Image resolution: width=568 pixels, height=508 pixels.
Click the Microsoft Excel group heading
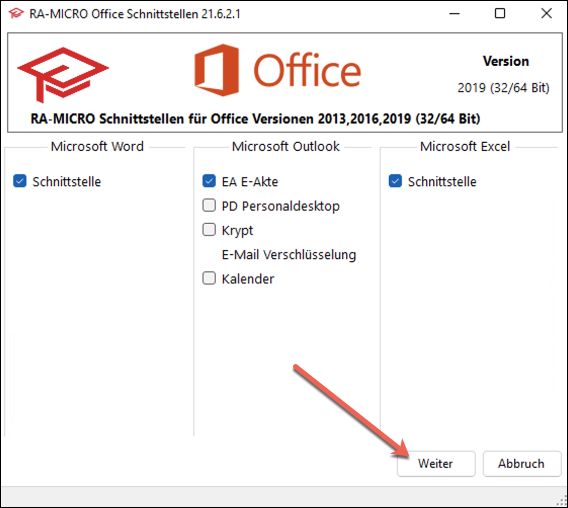click(x=465, y=146)
